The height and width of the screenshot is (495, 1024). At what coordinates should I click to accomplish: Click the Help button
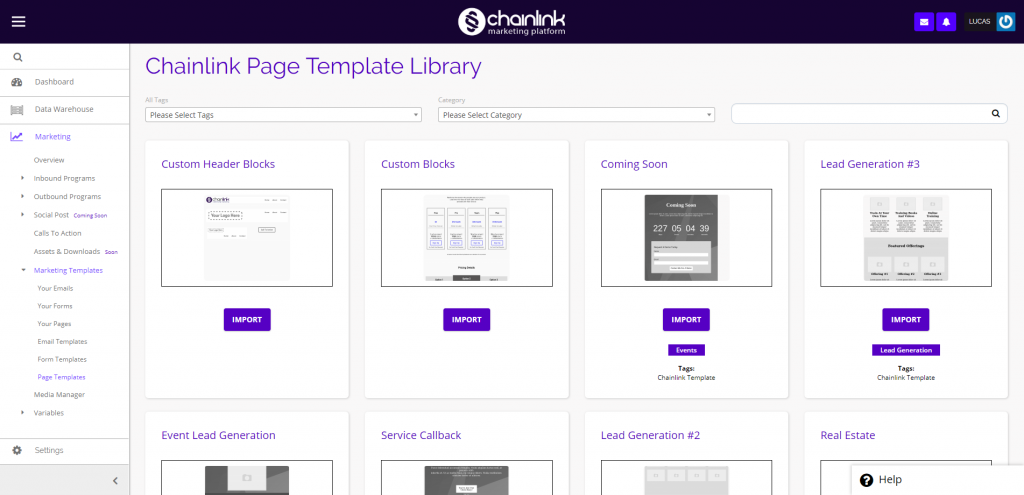[x=938, y=480]
